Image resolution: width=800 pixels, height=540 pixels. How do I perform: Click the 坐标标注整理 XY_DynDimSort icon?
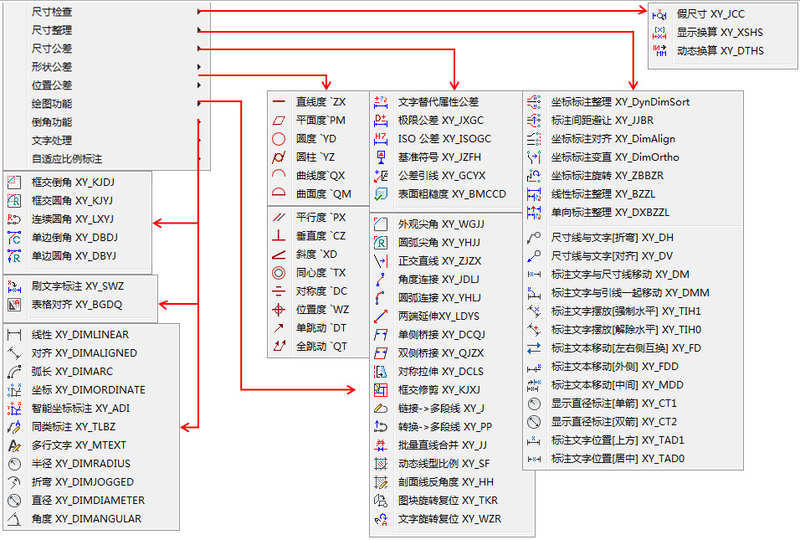pos(533,102)
